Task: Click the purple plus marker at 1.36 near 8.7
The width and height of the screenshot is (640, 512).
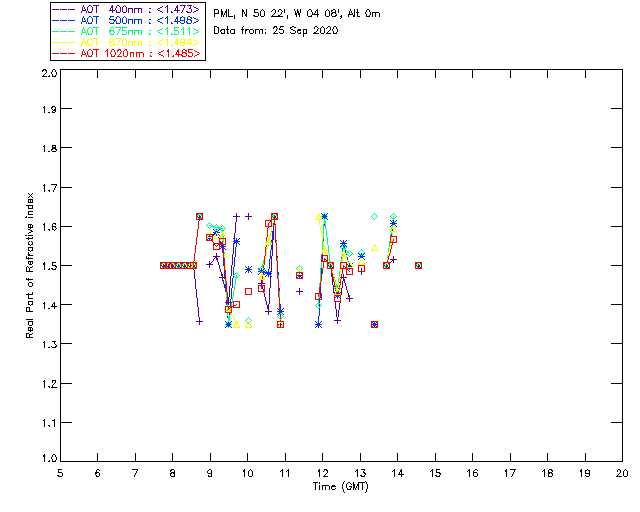Action: click(199, 322)
